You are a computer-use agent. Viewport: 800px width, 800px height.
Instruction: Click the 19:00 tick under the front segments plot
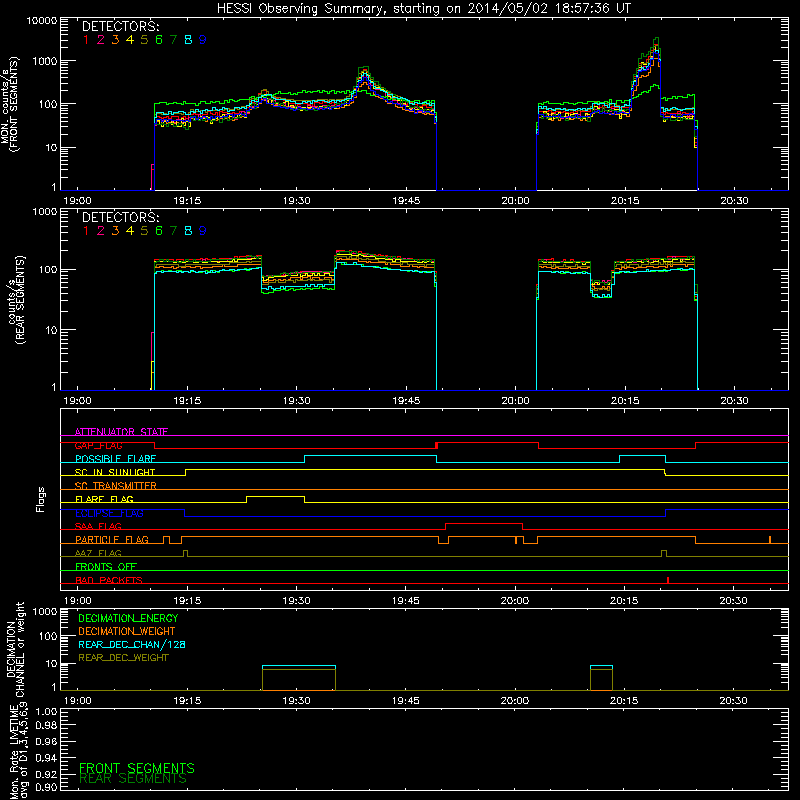coord(77,201)
